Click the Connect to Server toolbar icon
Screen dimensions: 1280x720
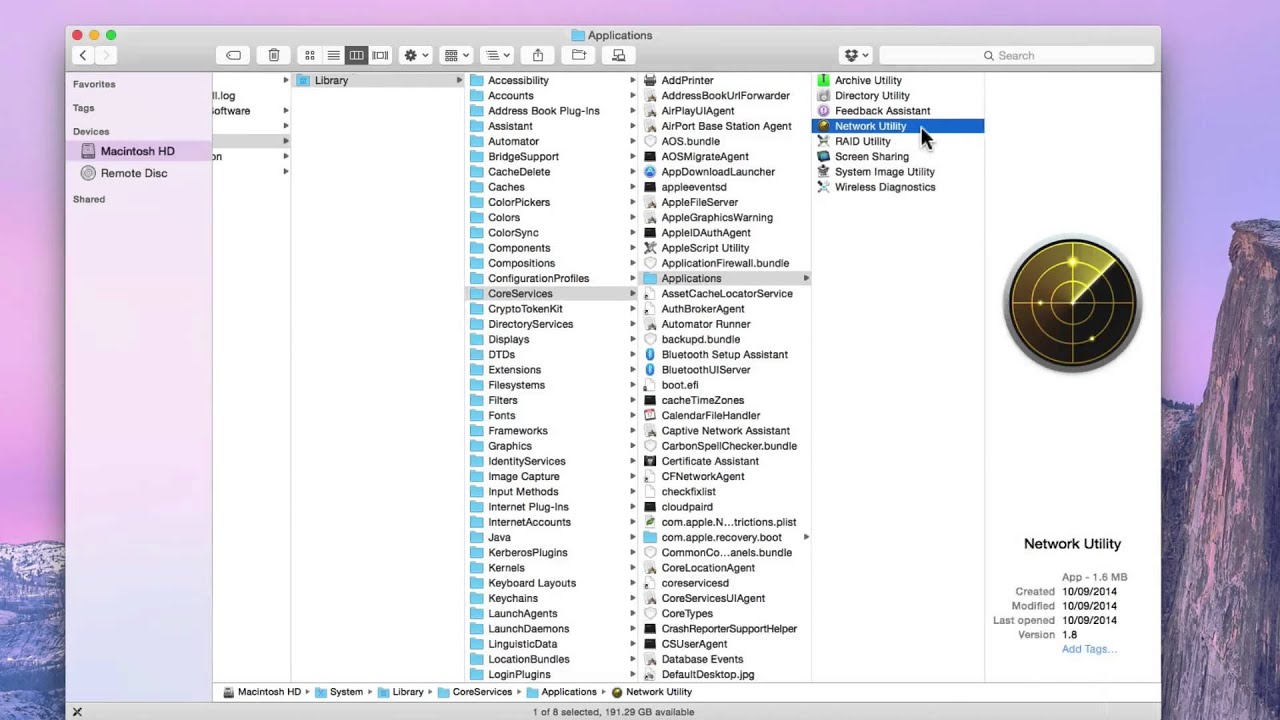[619, 56]
